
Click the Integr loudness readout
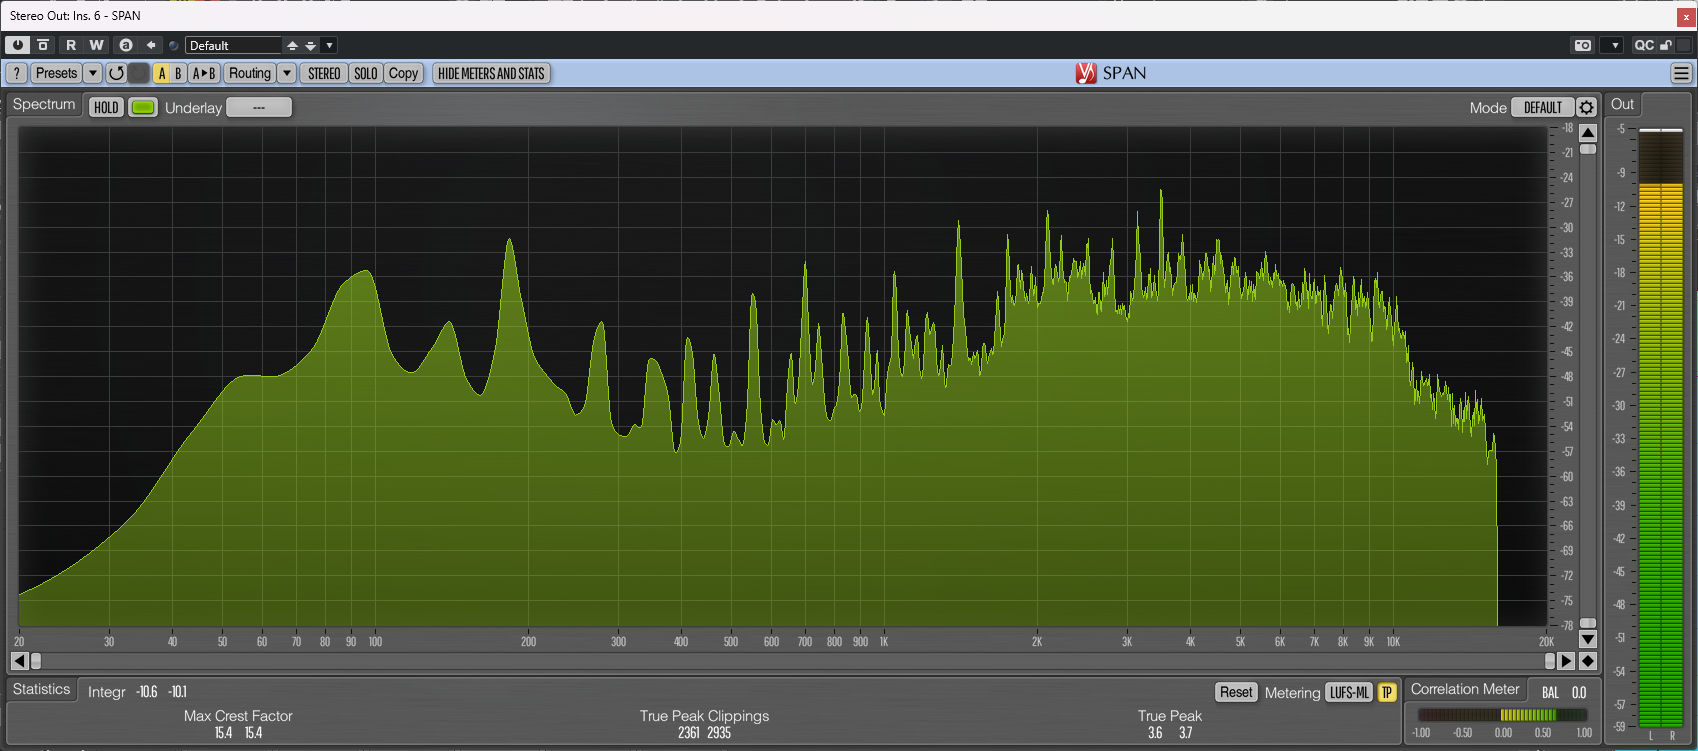(137, 692)
